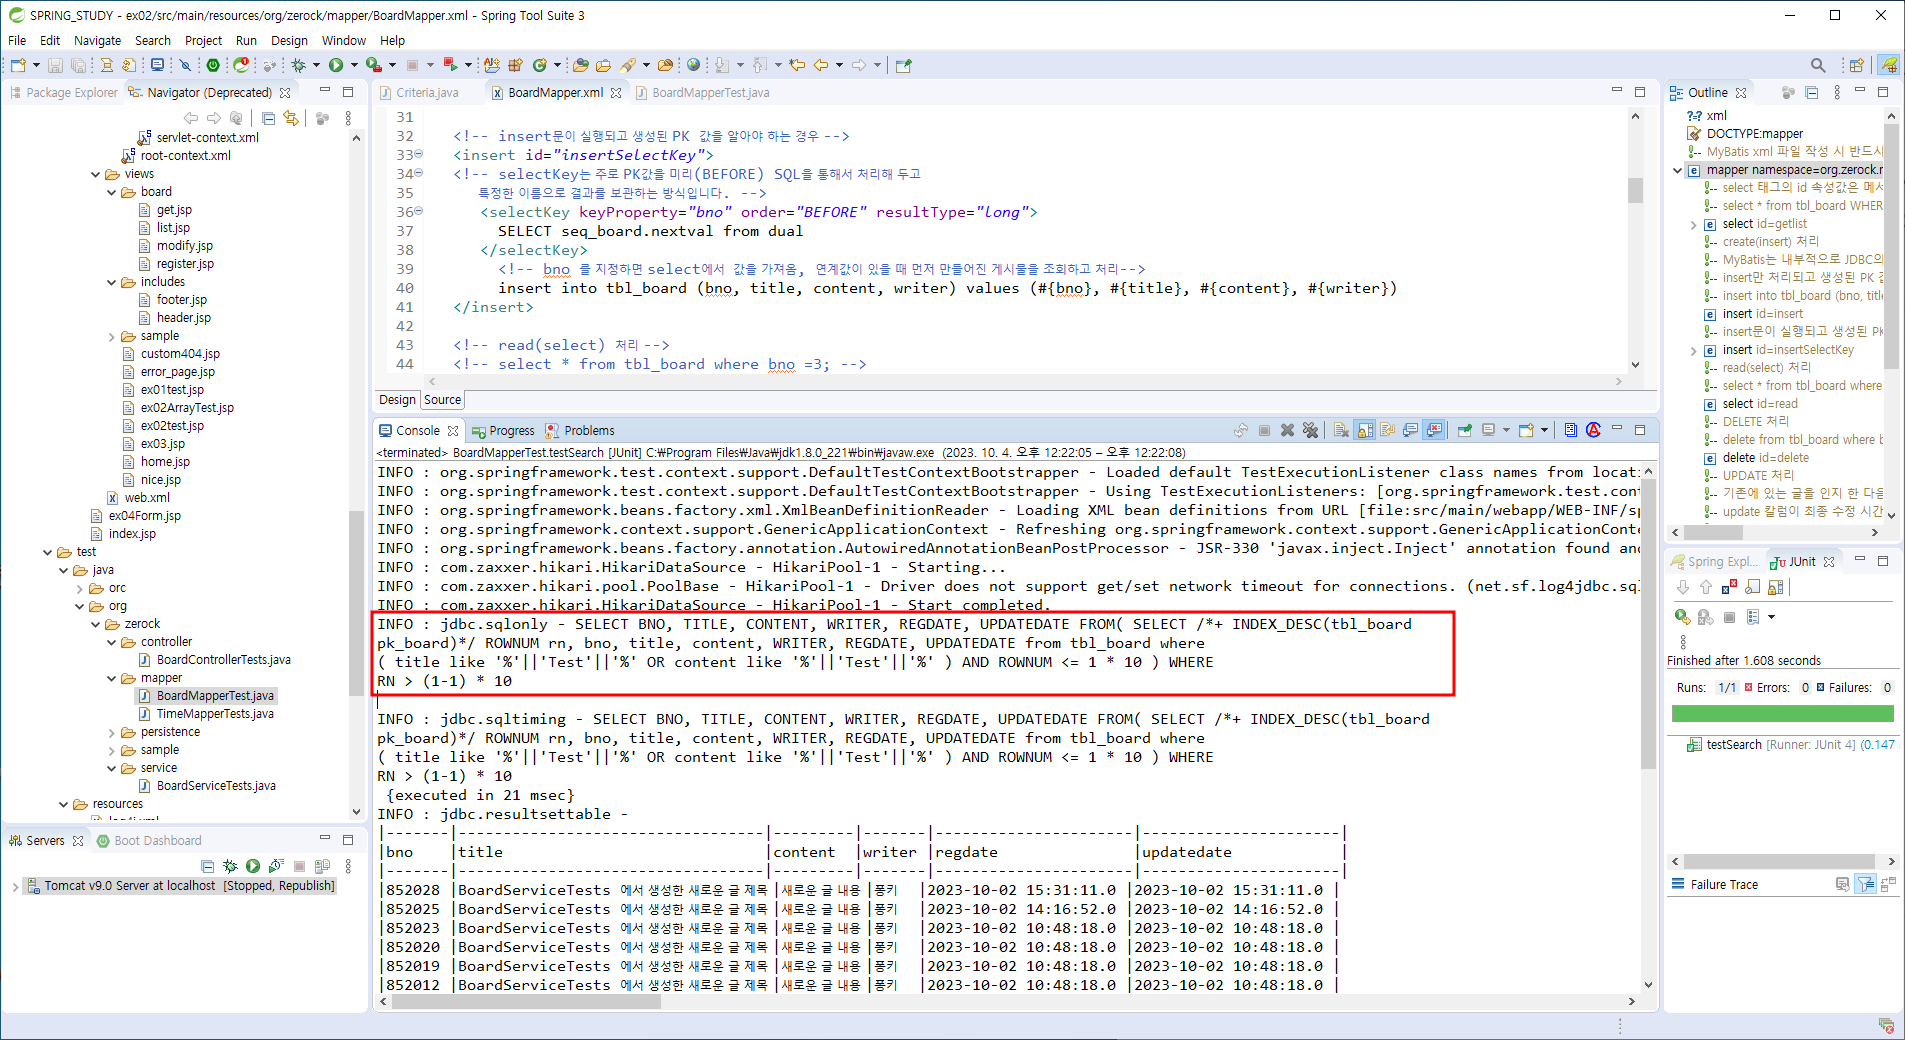The height and width of the screenshot is (1040, 1905).
Task: Click the Open Perspective icon
Action: point(1857,65)
